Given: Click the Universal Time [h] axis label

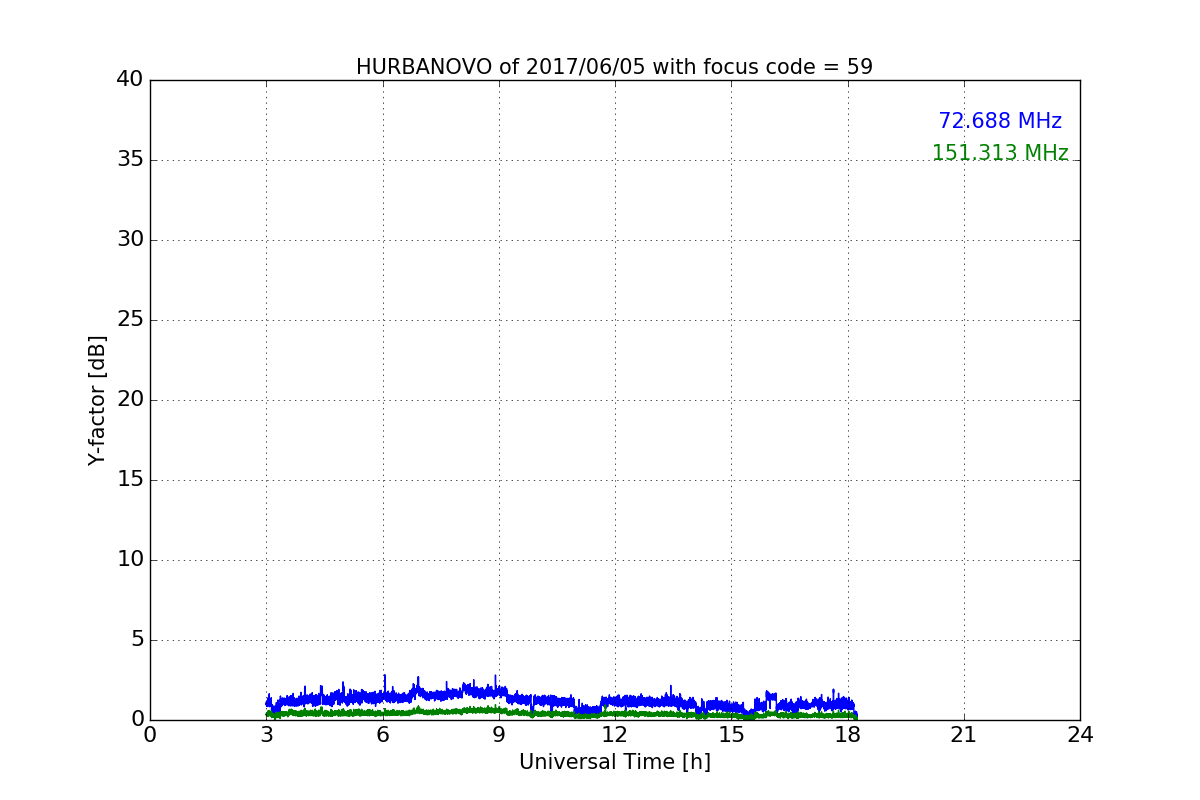Looking at the screenshot, I should coord(615,762).
